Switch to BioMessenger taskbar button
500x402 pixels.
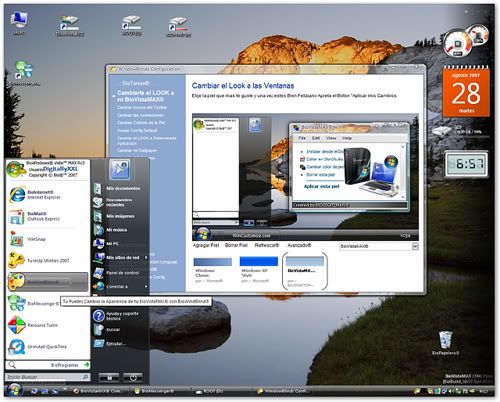(158, 391)
